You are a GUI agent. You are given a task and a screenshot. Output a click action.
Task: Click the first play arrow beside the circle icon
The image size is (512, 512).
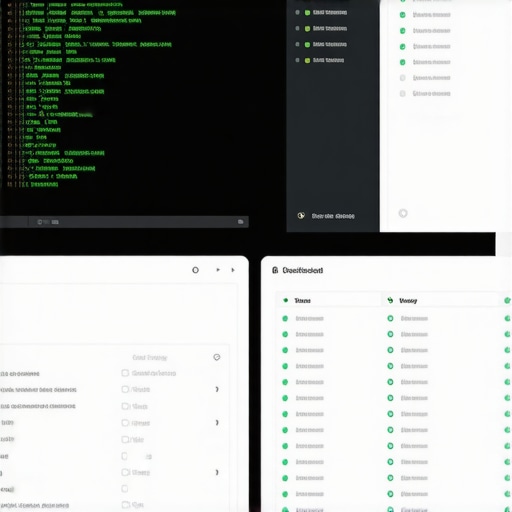[x=218, y=270]
